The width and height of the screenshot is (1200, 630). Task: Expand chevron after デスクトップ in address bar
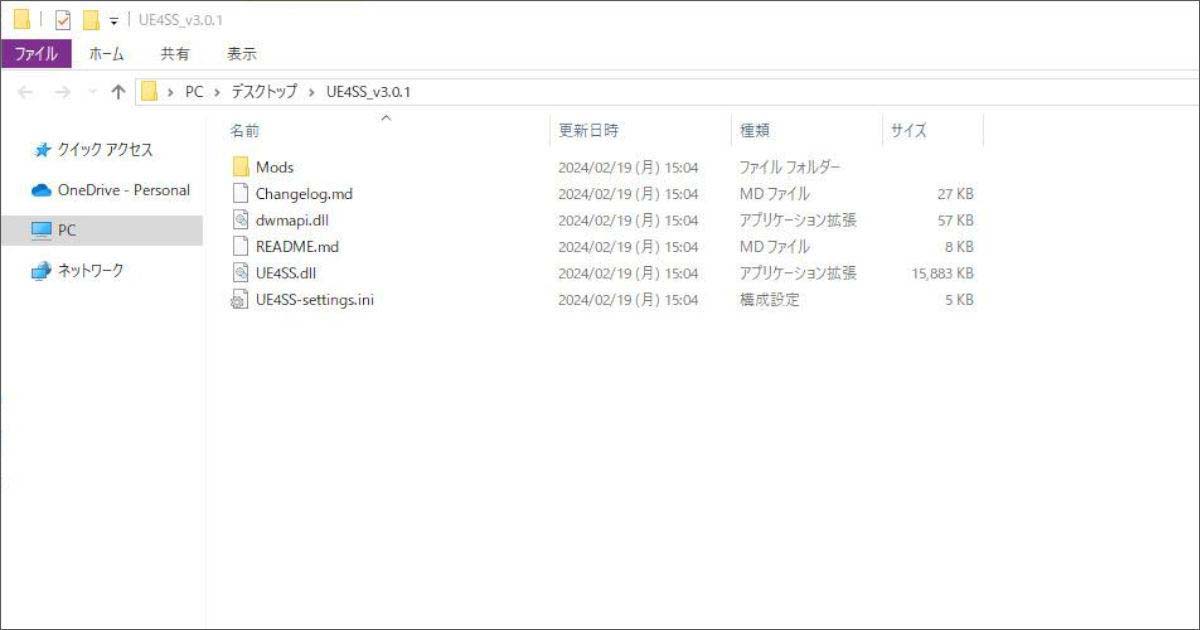312,92
